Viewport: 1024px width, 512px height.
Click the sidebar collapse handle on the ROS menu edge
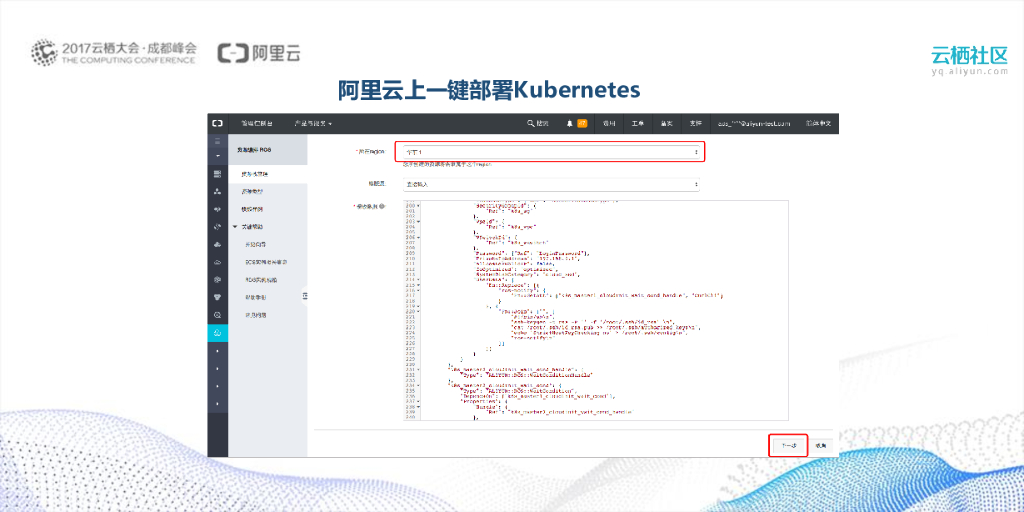[304, 296]
